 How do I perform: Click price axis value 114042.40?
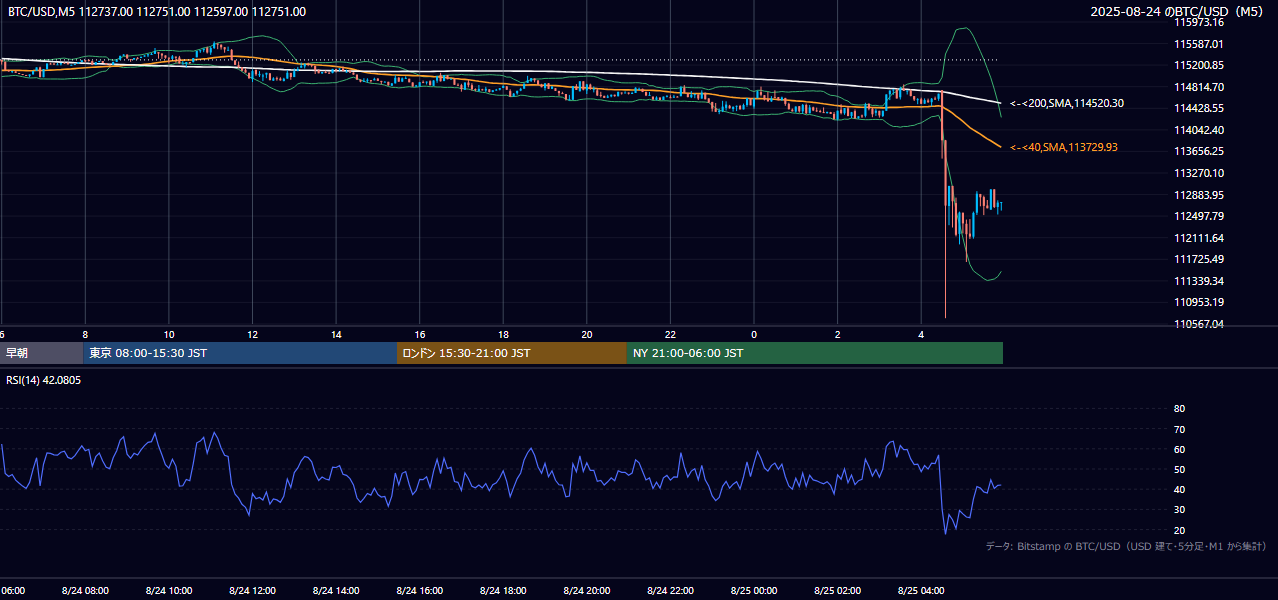point(1199,130)
